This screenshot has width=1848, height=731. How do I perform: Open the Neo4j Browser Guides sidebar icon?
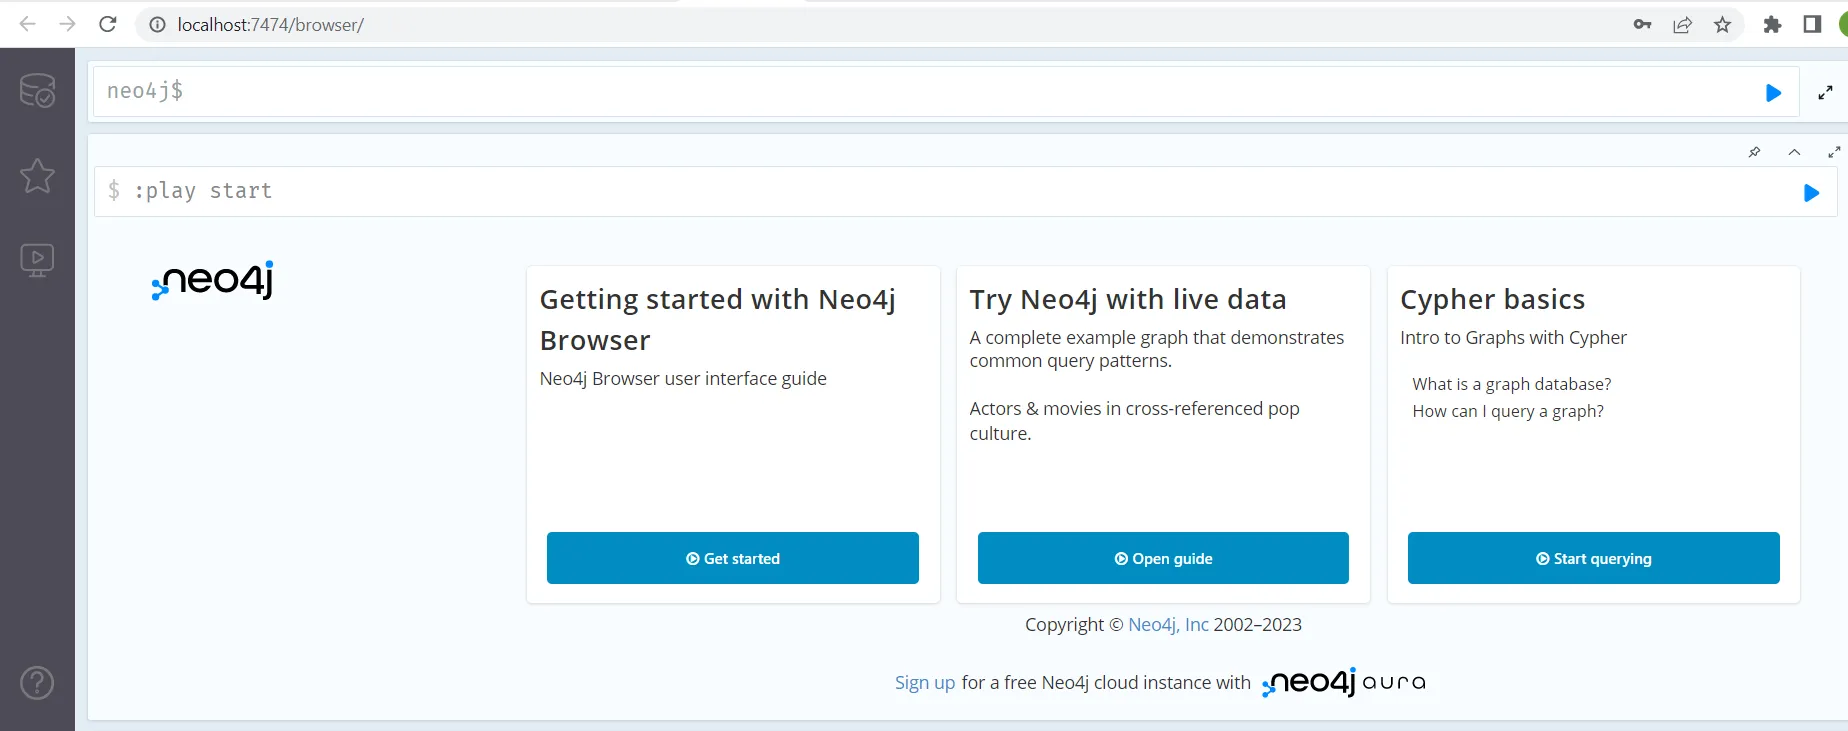point(37,261)
